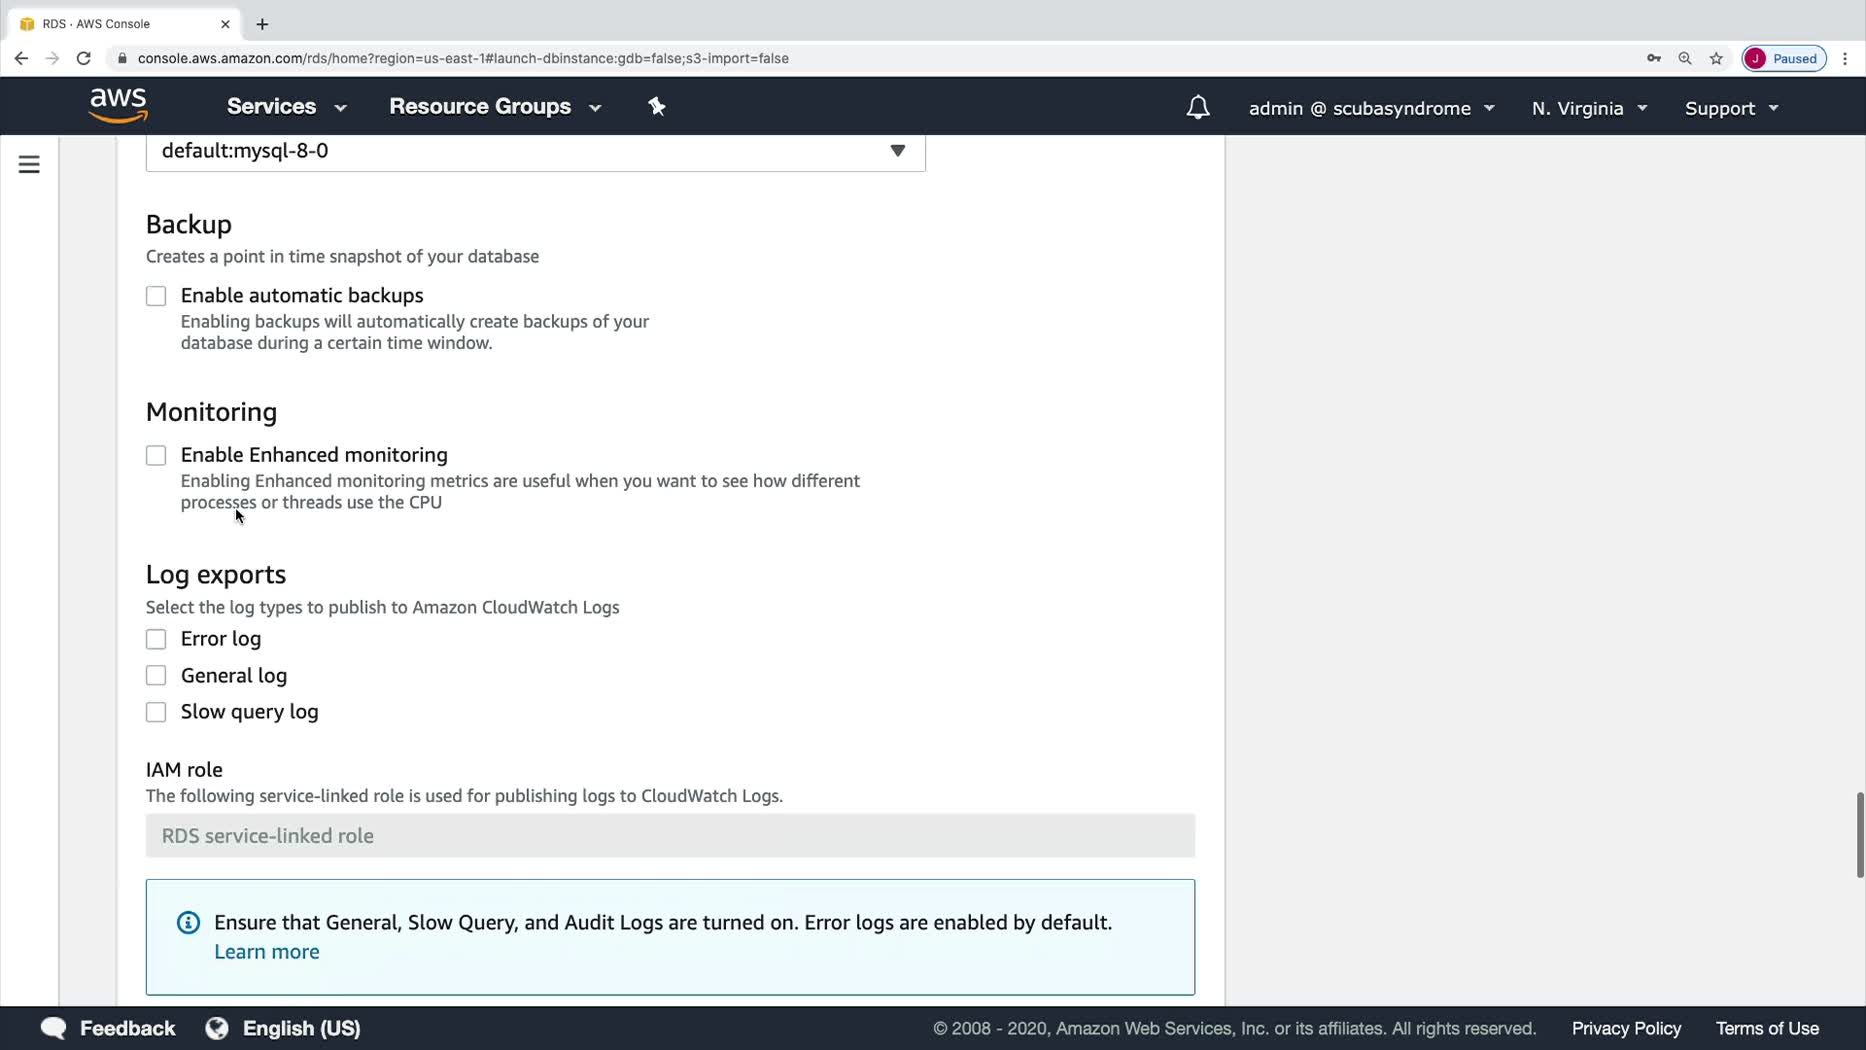Check Enable Enhanced monitoring
1866x1050 pixels.
coord(156,455)
